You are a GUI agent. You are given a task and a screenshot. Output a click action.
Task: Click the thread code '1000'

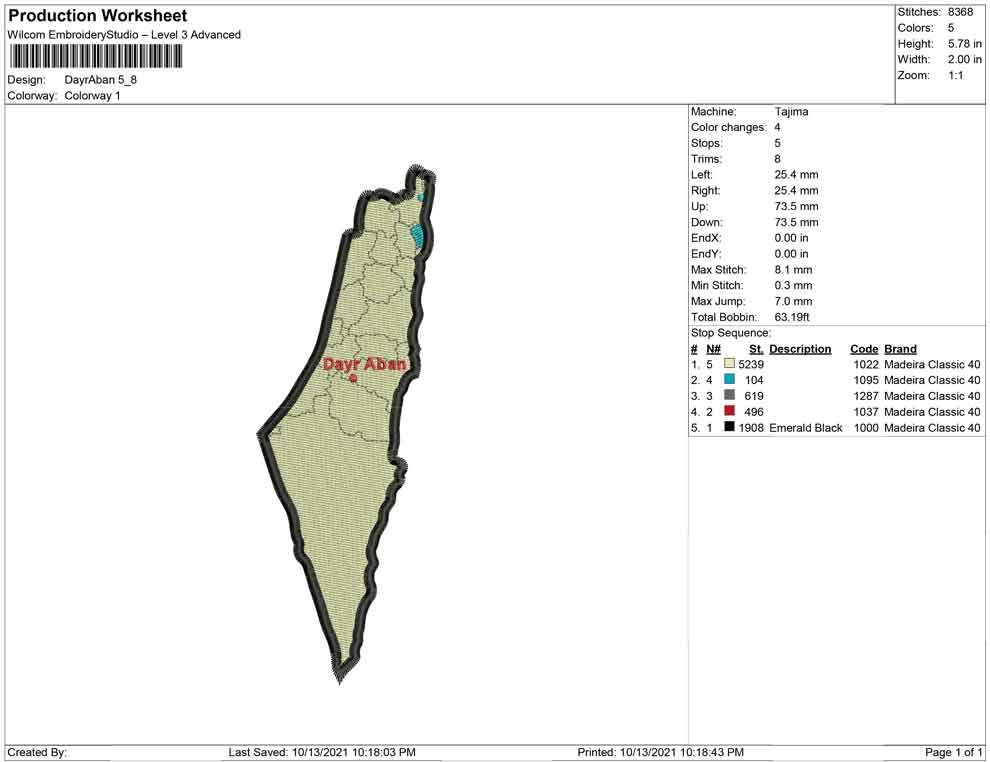click(x=866, y=427)
